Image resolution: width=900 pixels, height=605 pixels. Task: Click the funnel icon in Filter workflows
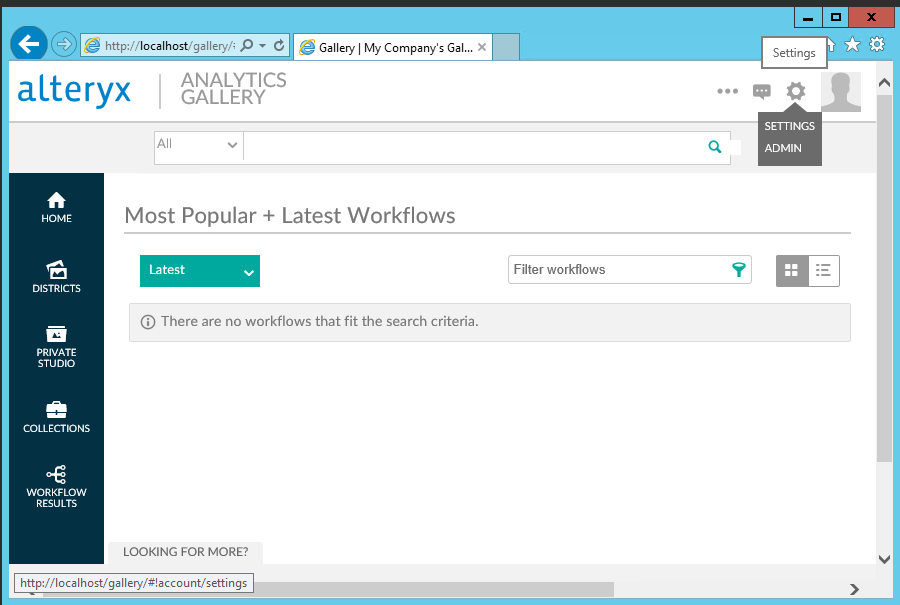coord(738,269)
